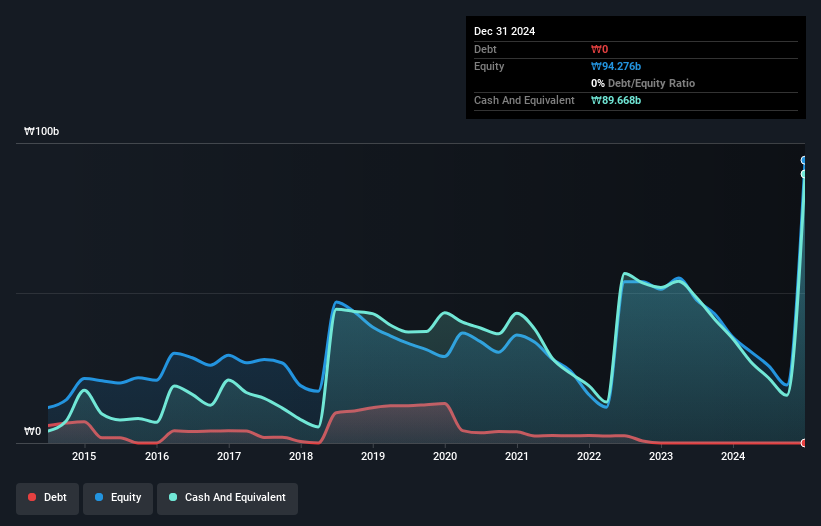Select the 2019 x-axis label

373,456
